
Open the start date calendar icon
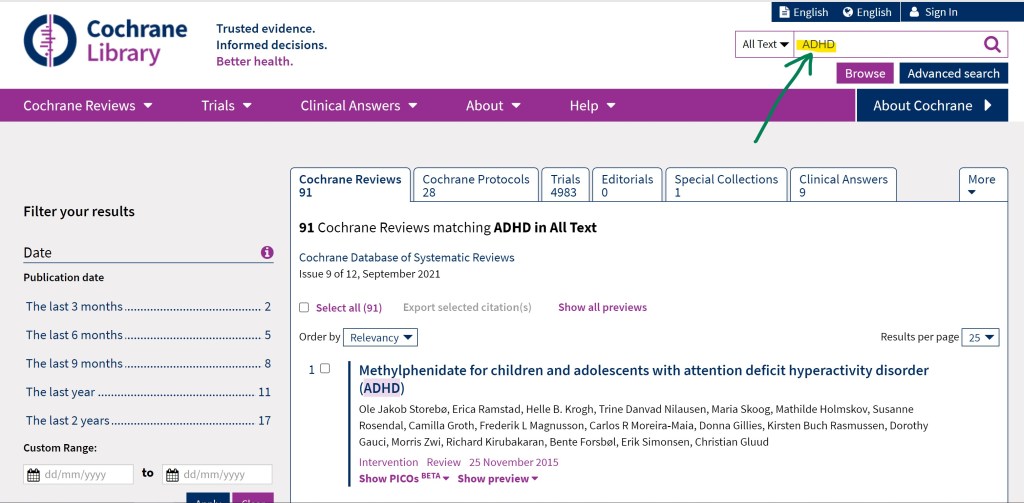point(33,474)
